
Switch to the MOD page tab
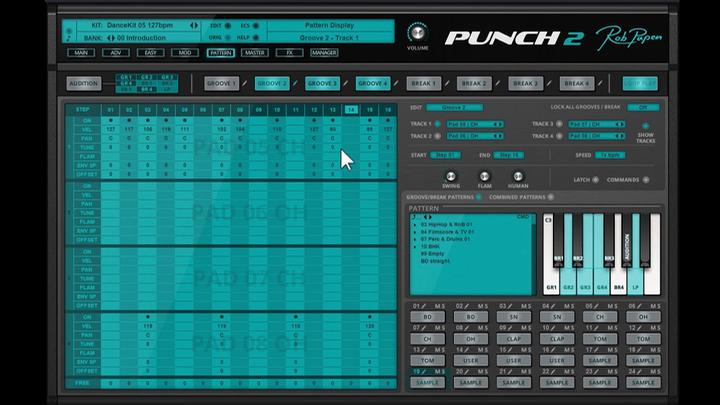click(185, 53)
